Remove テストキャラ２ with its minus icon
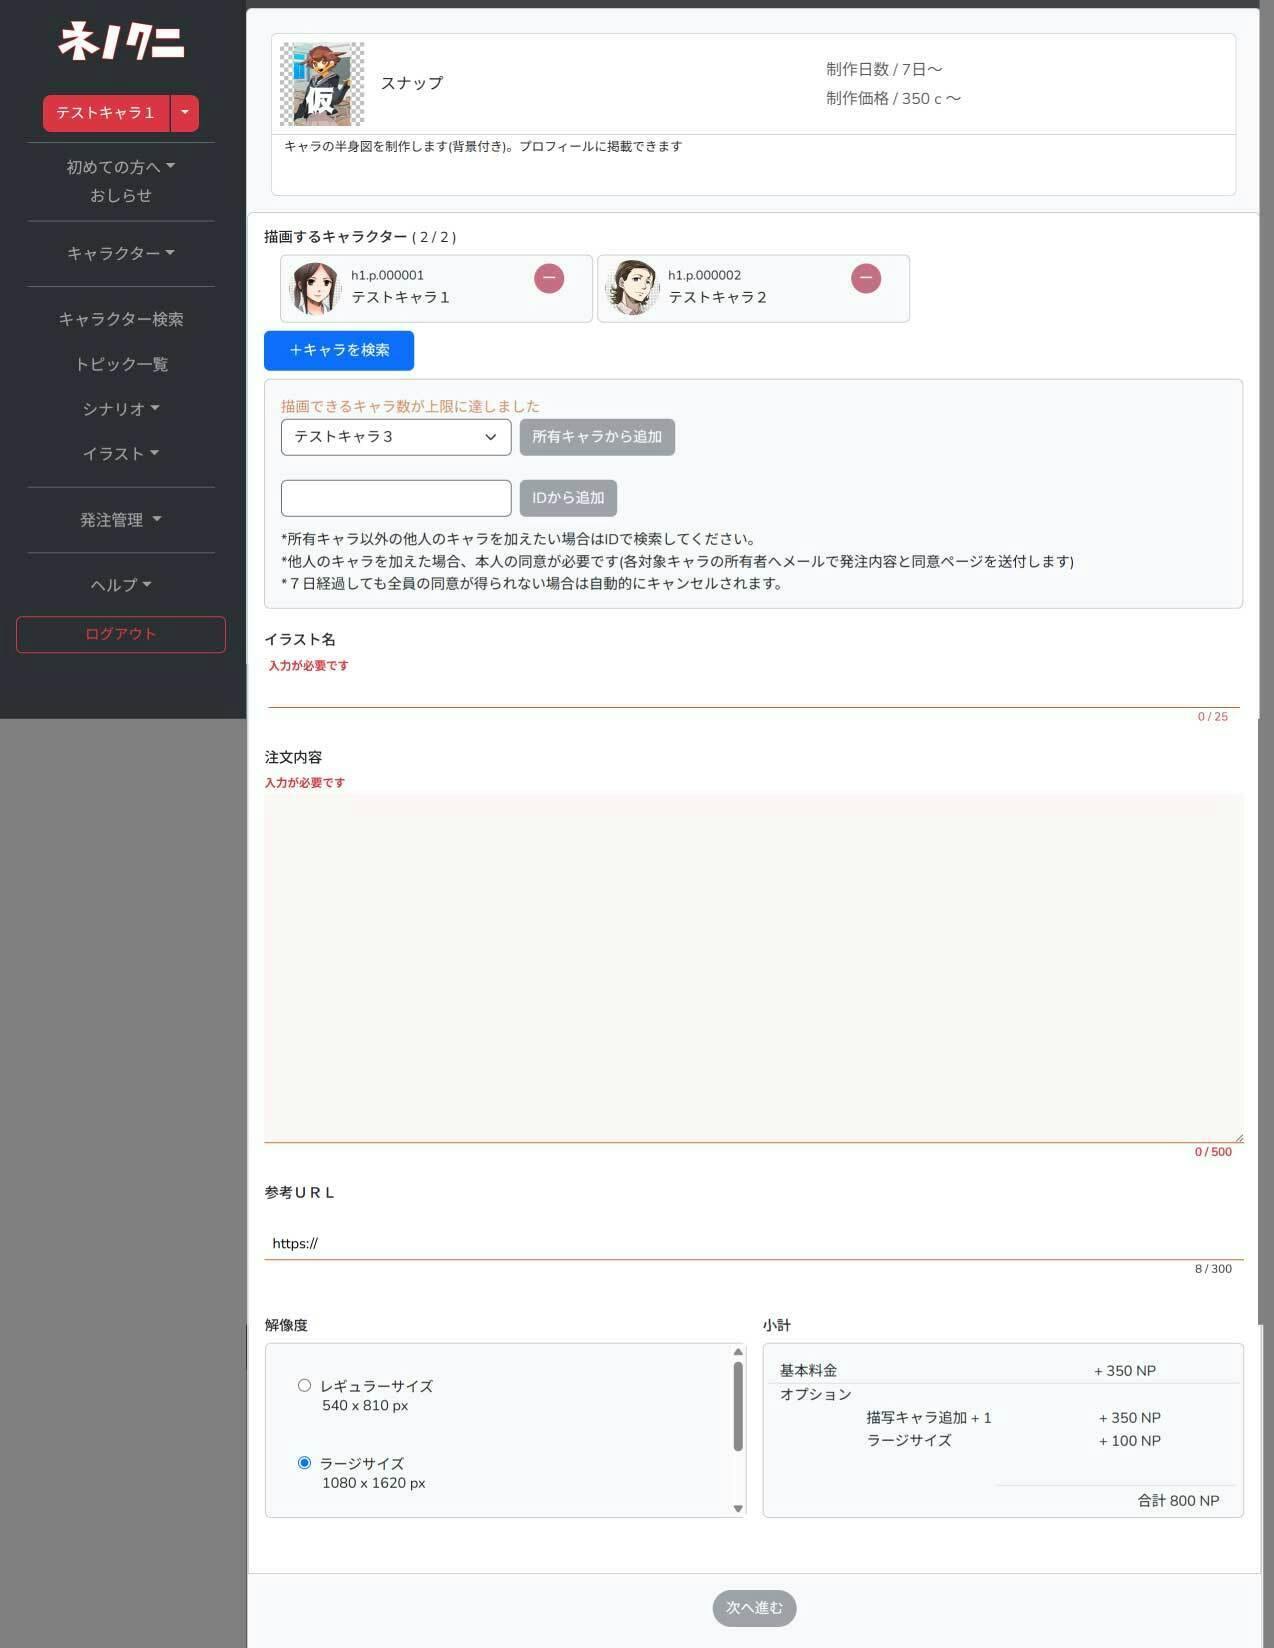1274x1648 pixels. tap(865, 278)
